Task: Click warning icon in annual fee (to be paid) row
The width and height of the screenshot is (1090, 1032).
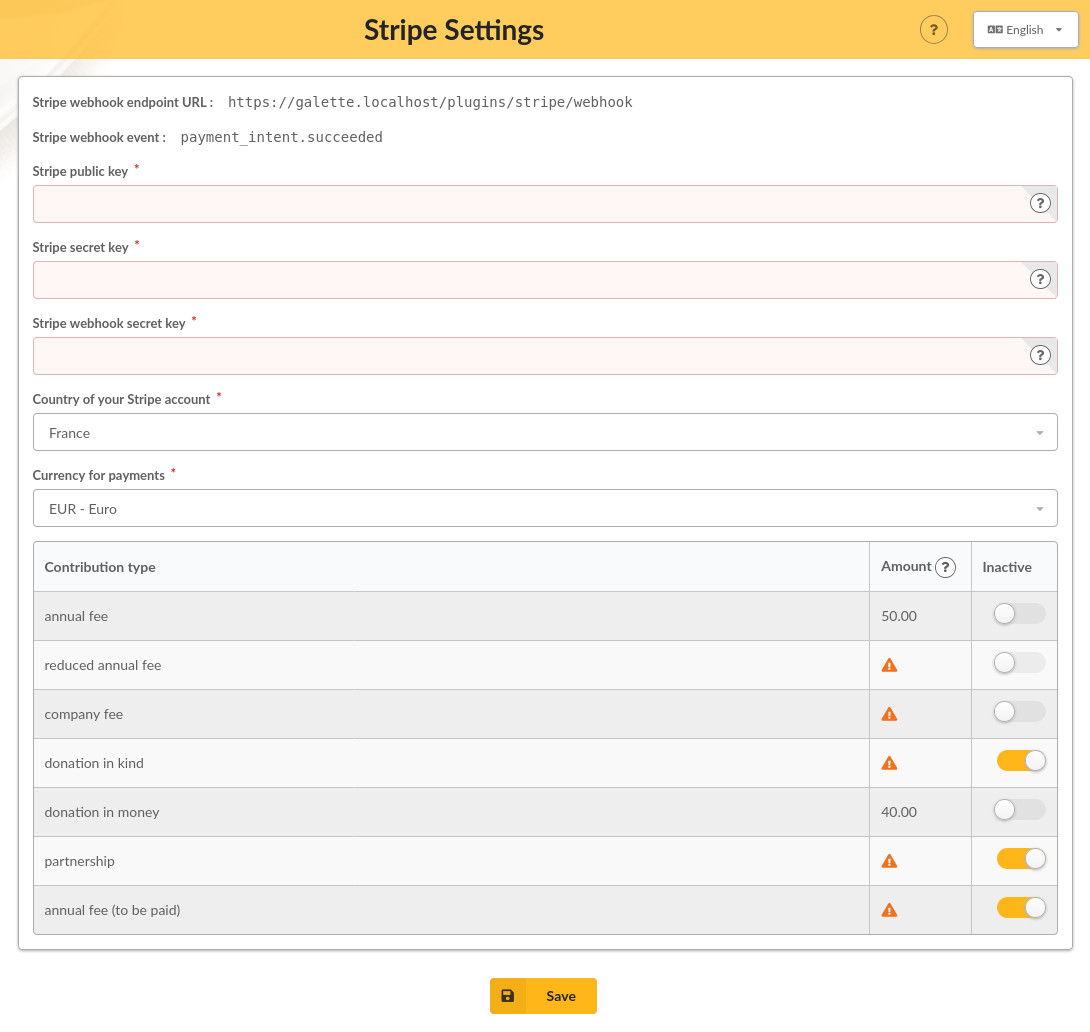Action: tap(889, 910)
